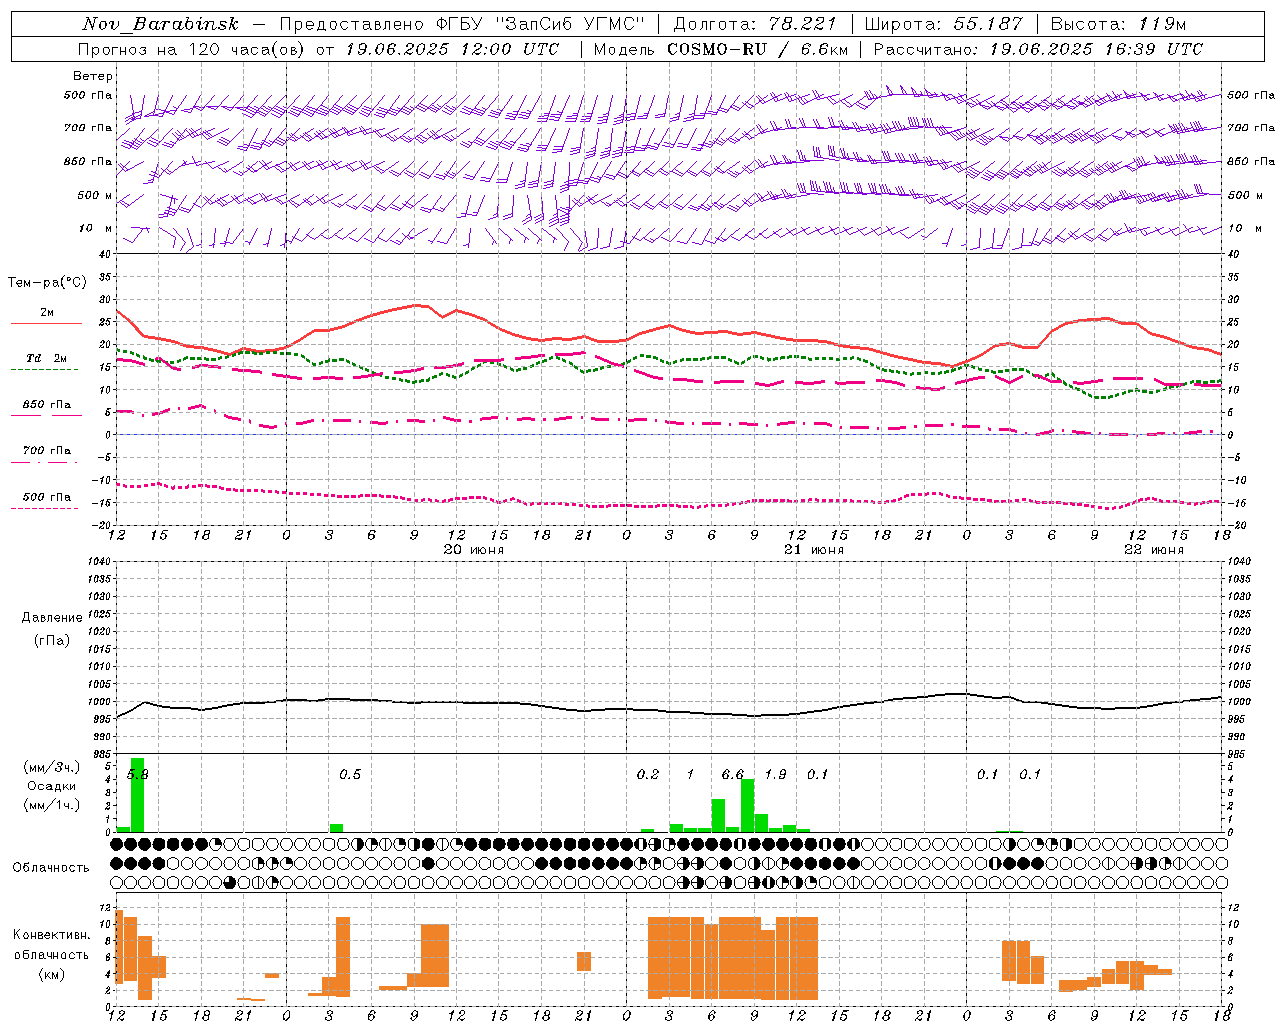
Task: Select the forecast start 19.06.2025 12:00 UTC
Action: [x=452, y=49]
